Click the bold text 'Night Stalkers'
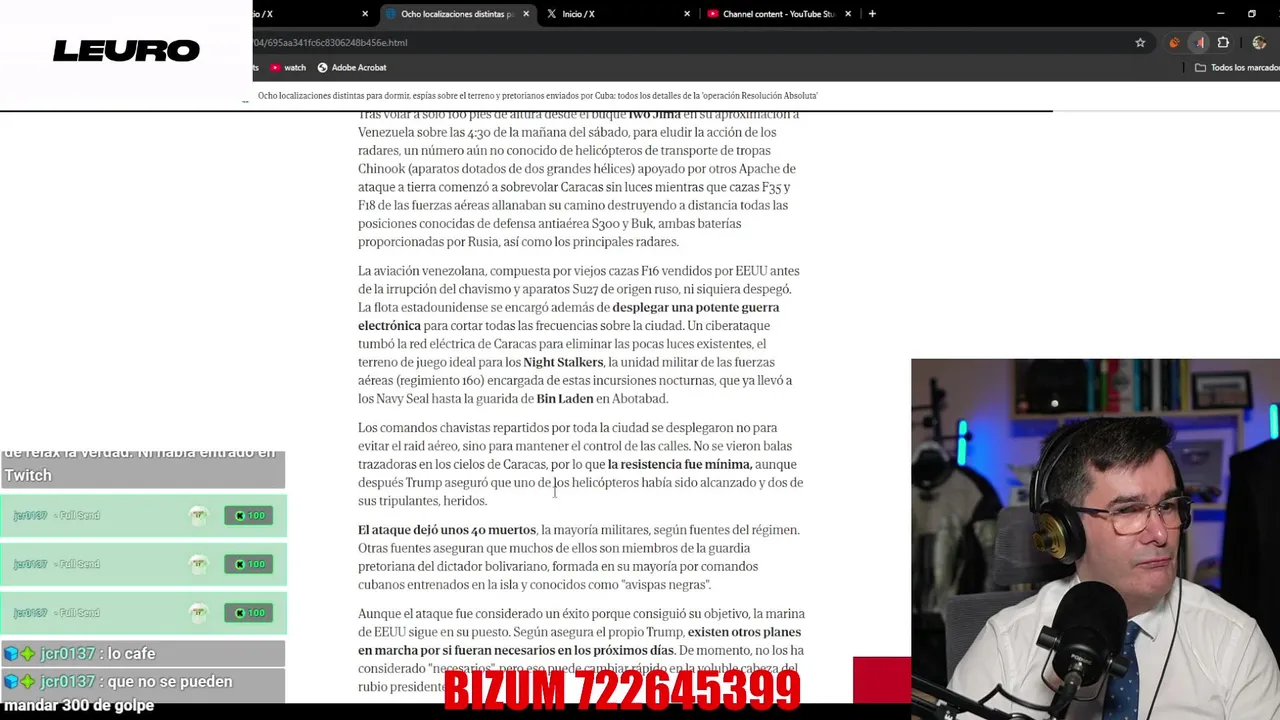Viewport: 1280px width, 720px height. (x=563, y=362)
